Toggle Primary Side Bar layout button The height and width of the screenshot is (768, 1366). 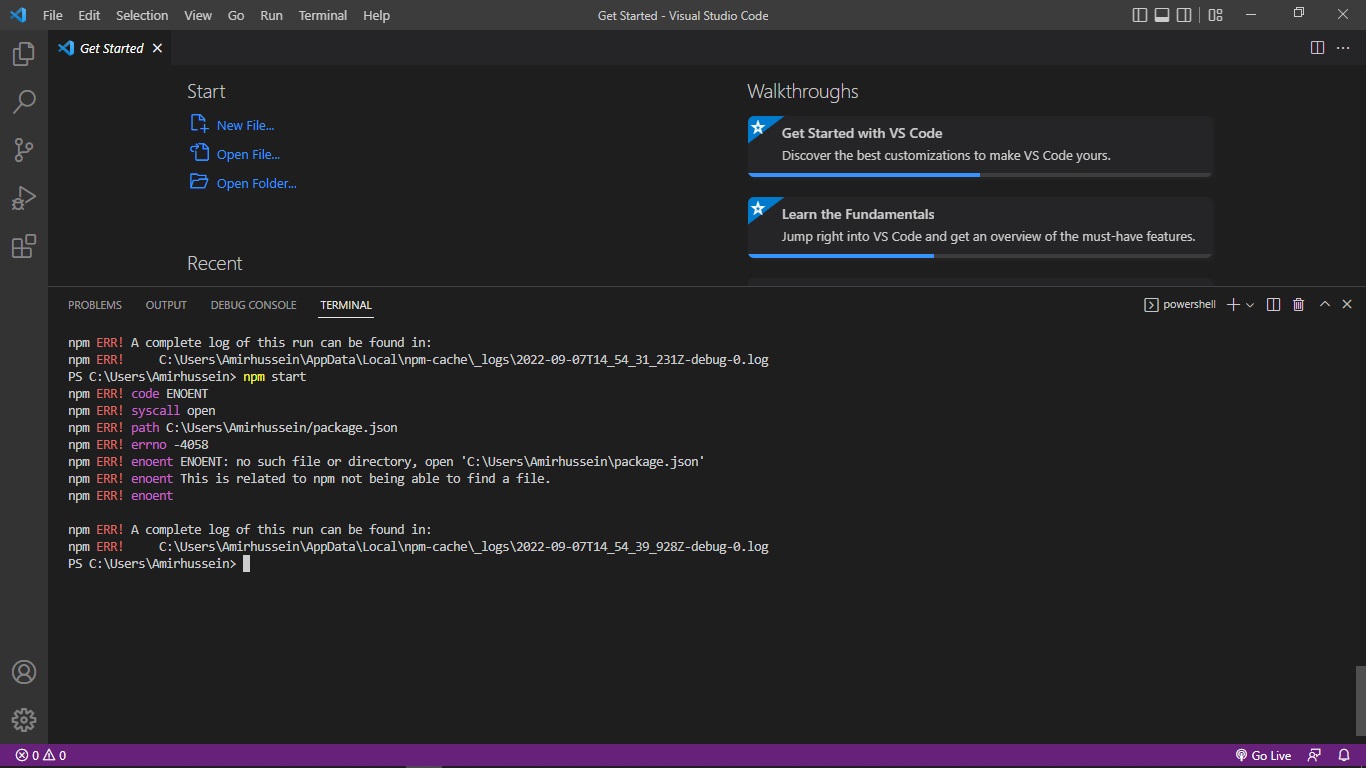(1140, 15)
